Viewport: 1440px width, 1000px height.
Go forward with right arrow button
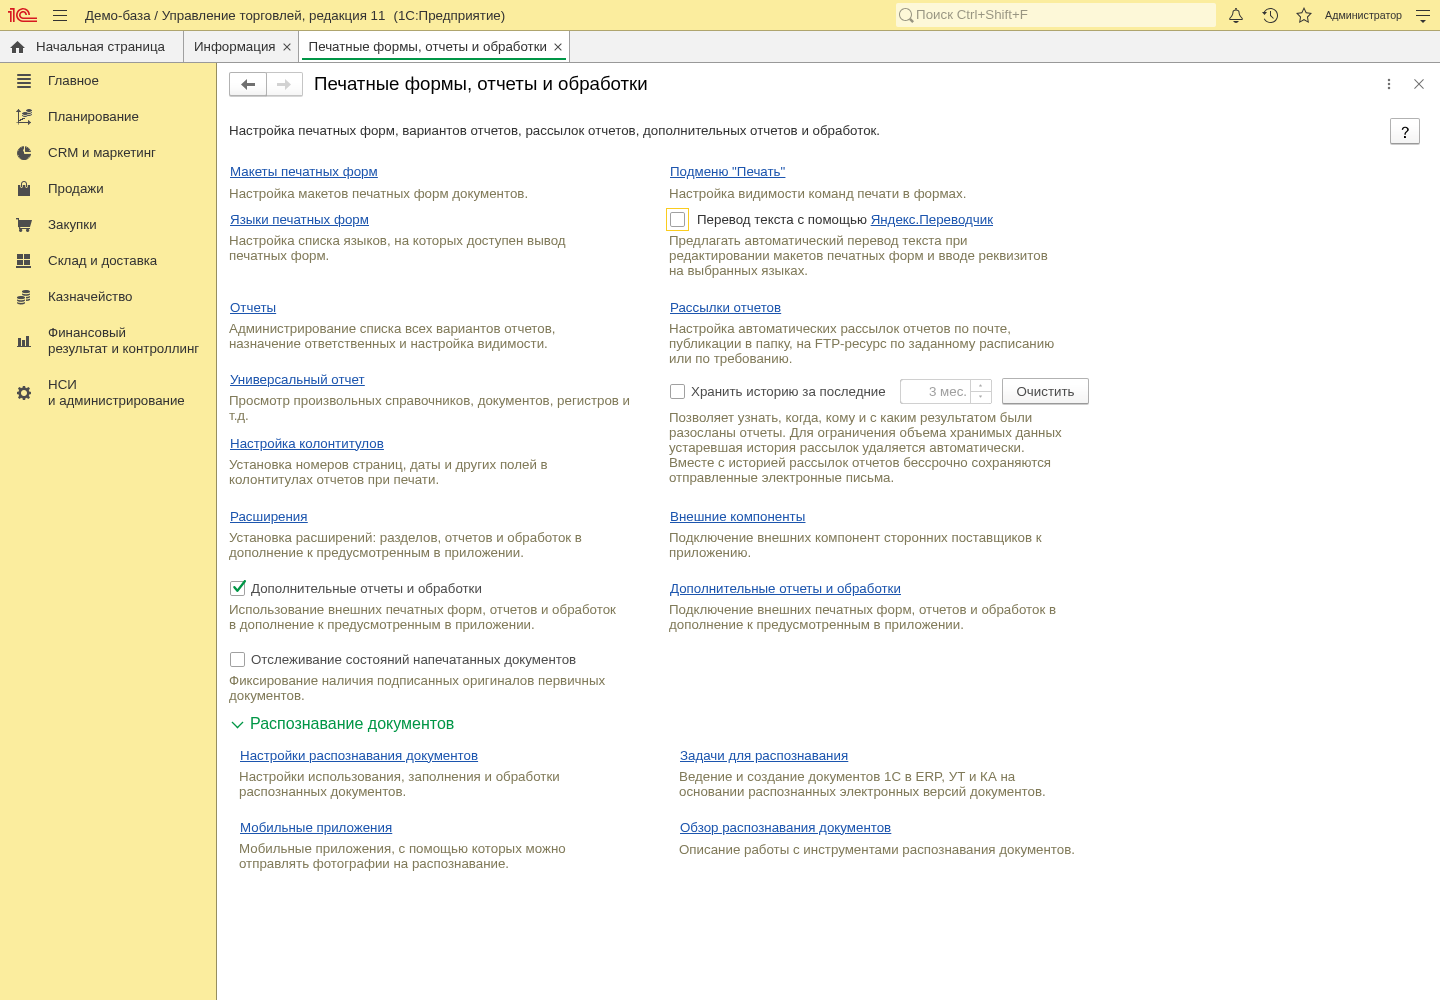[x=284, y=84]
